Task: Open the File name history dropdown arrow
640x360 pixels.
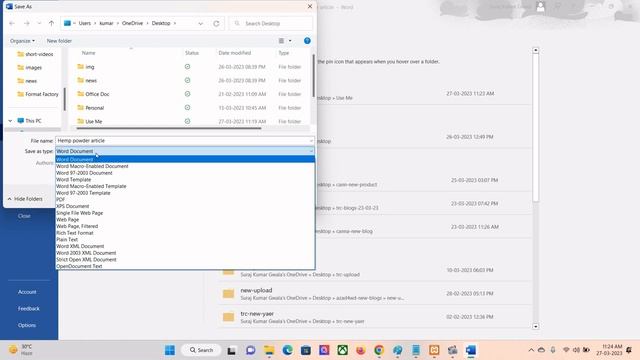Action: click(x=311, y=141)
